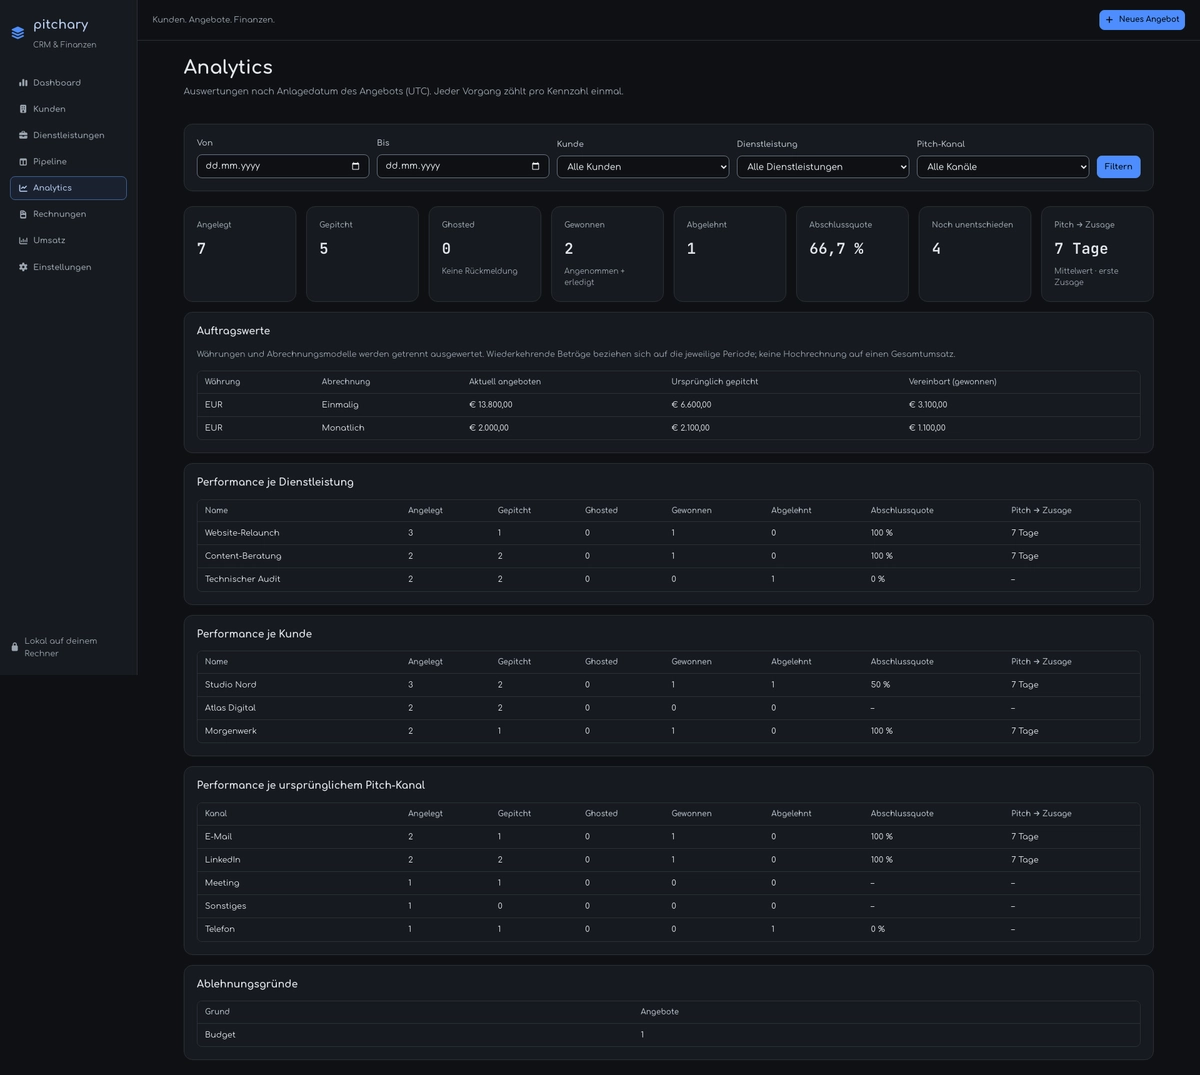1200x1075 pixels.
Task: Click the lock icon in sidebar footer
Action: coord(15,647)
